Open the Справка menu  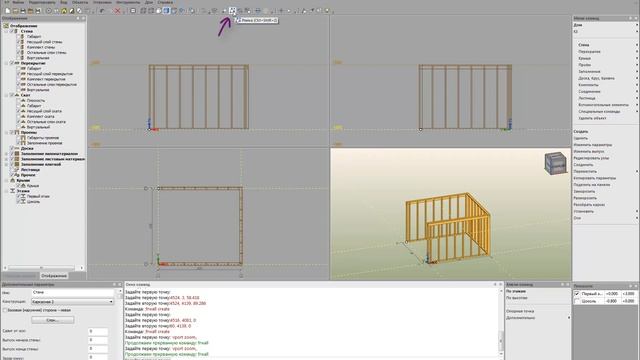tap(165, 2)
